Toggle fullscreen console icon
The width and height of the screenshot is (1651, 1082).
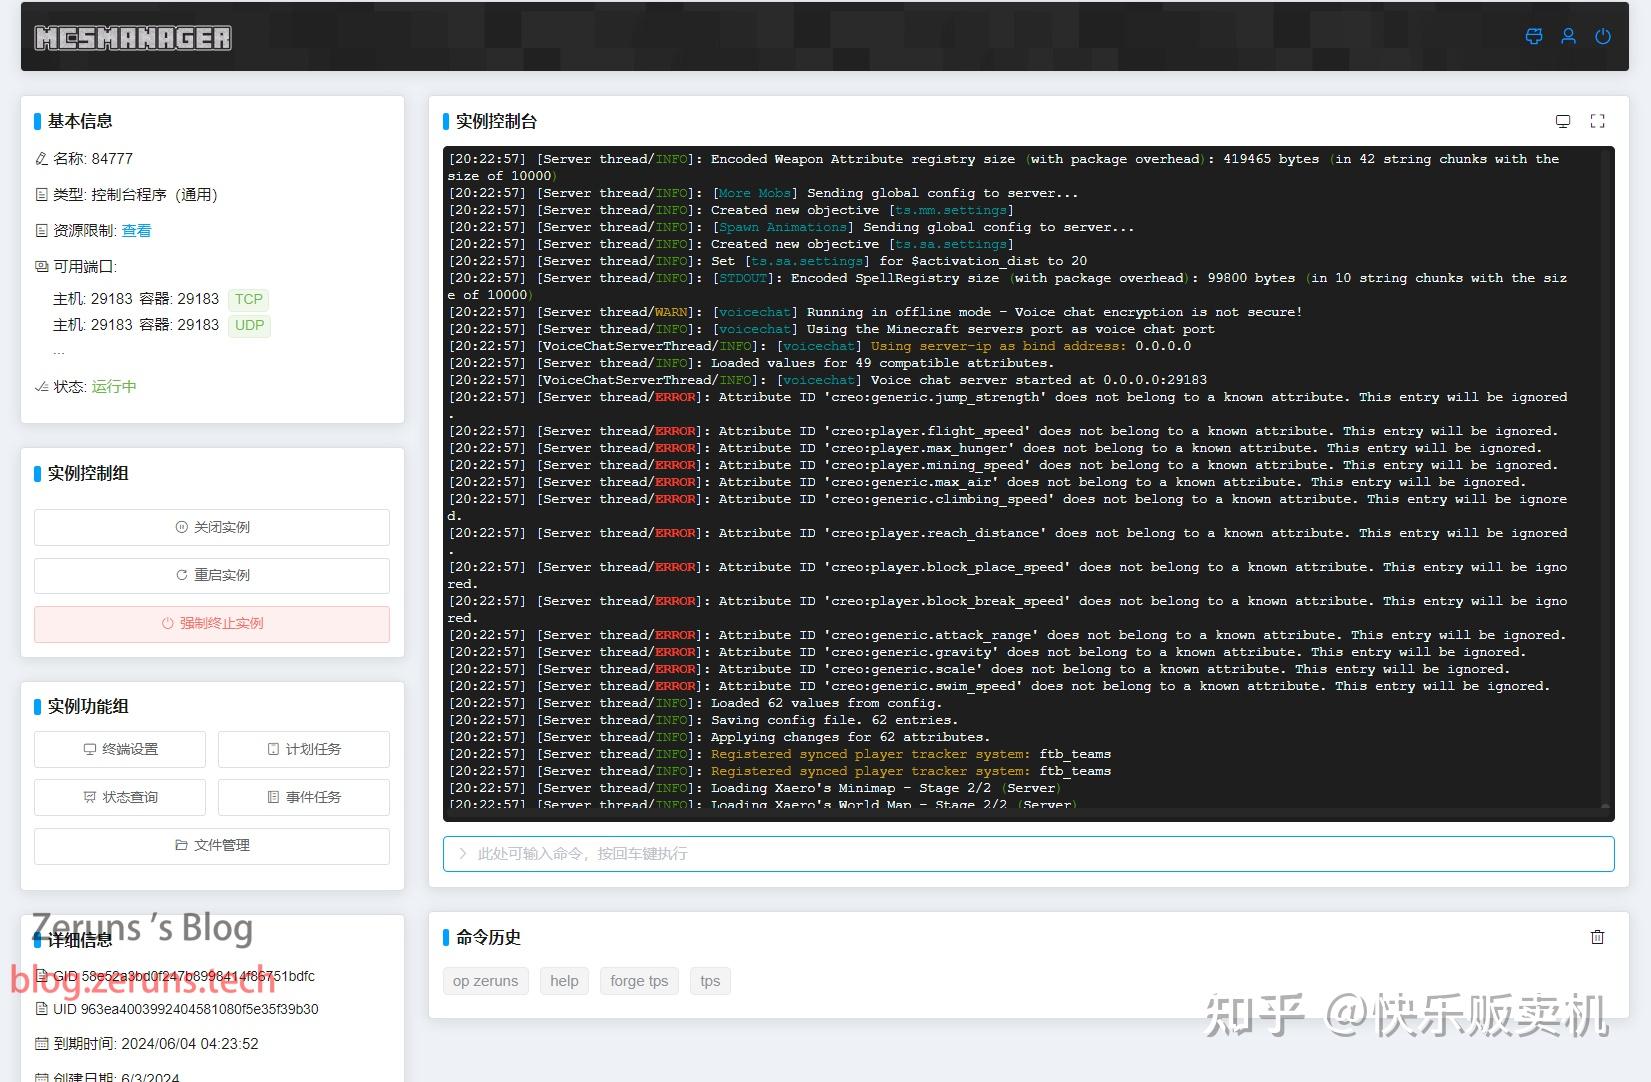point(1598,121)
